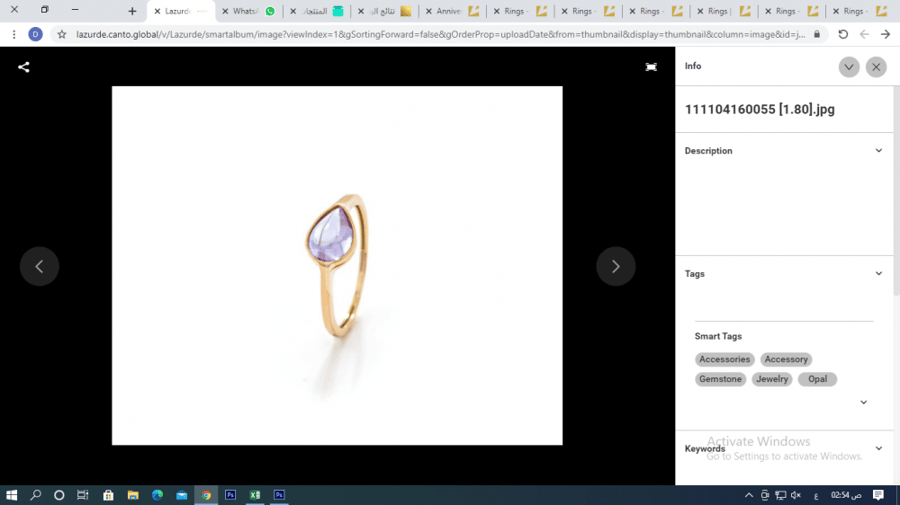This screenshot has height=505, width=900.
Task: Reload the page
Action: click(x=843, y=34)
